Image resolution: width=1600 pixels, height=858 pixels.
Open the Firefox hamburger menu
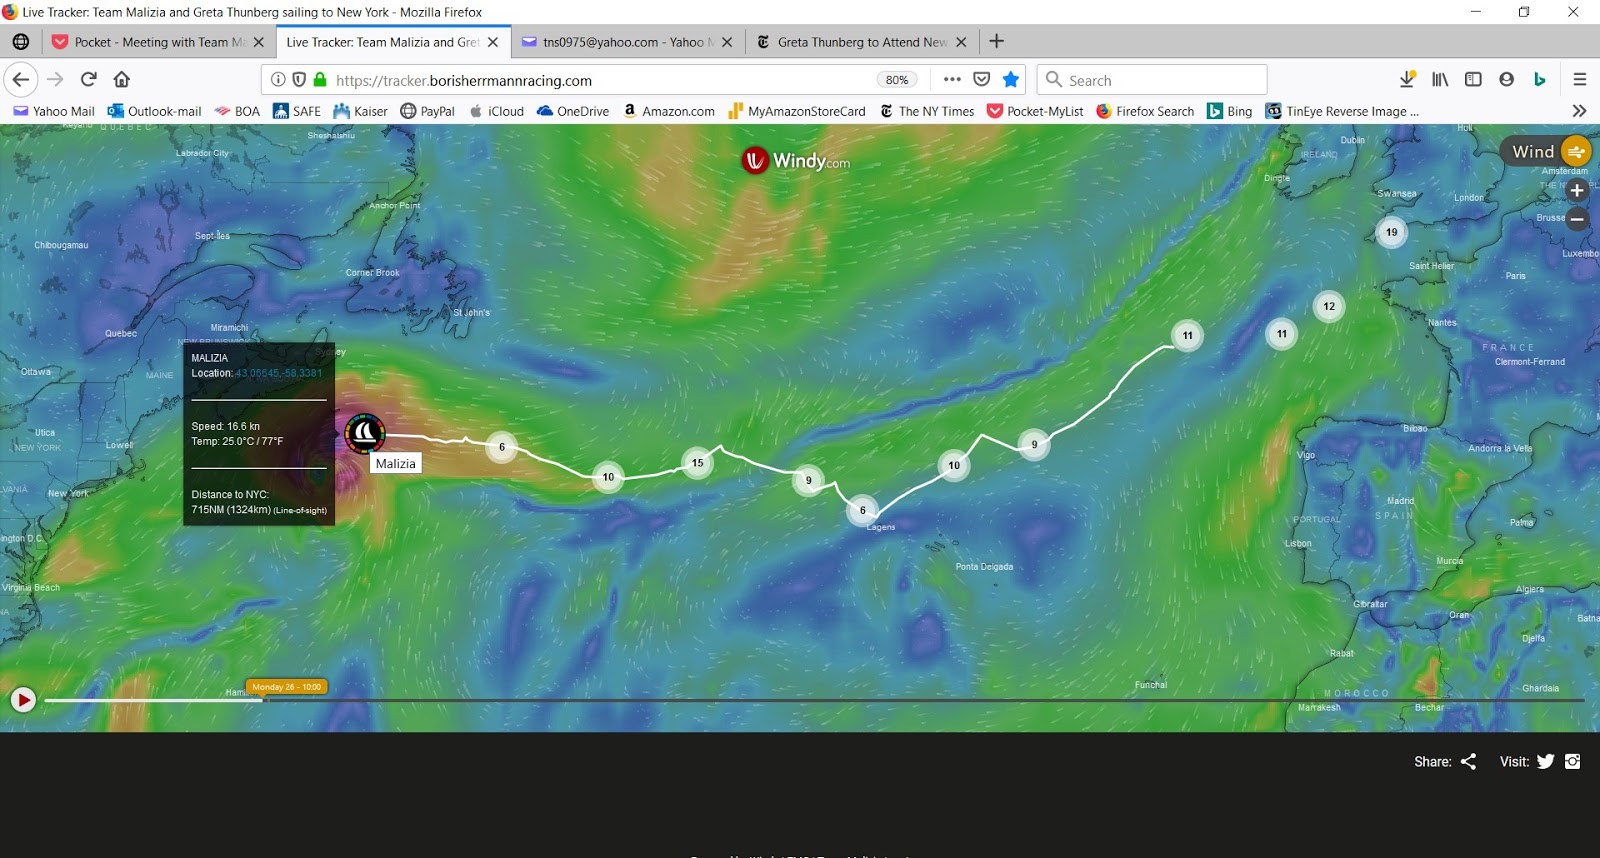(x=1580, y=79)
